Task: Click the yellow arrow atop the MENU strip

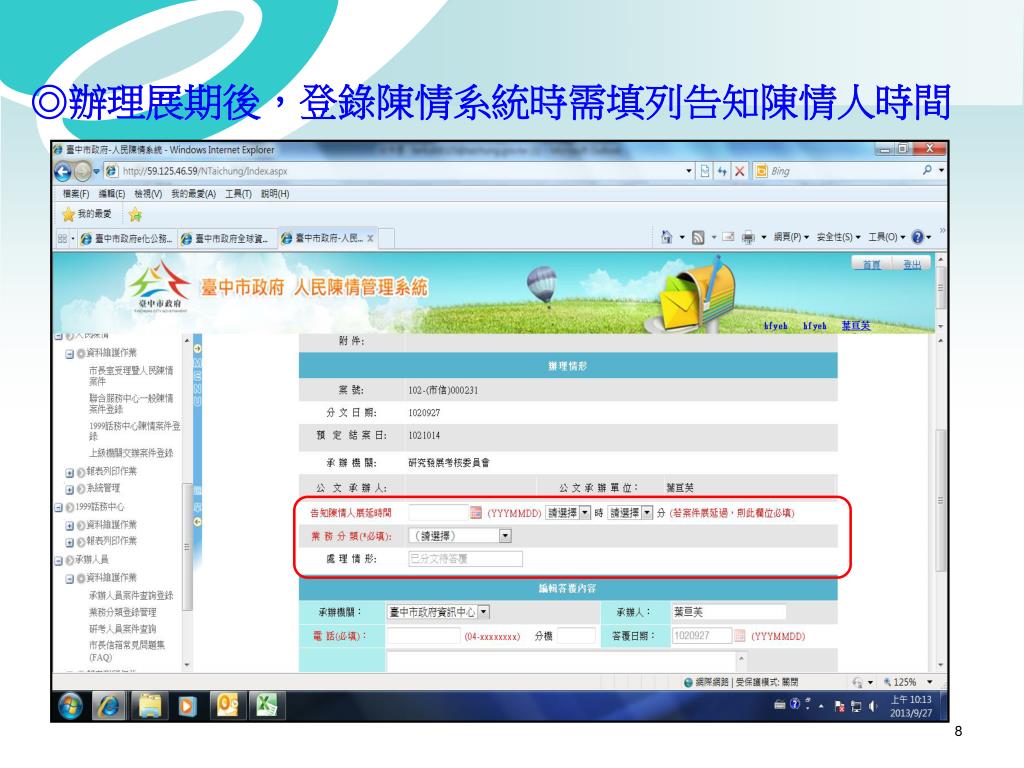Action: [197, 349]
